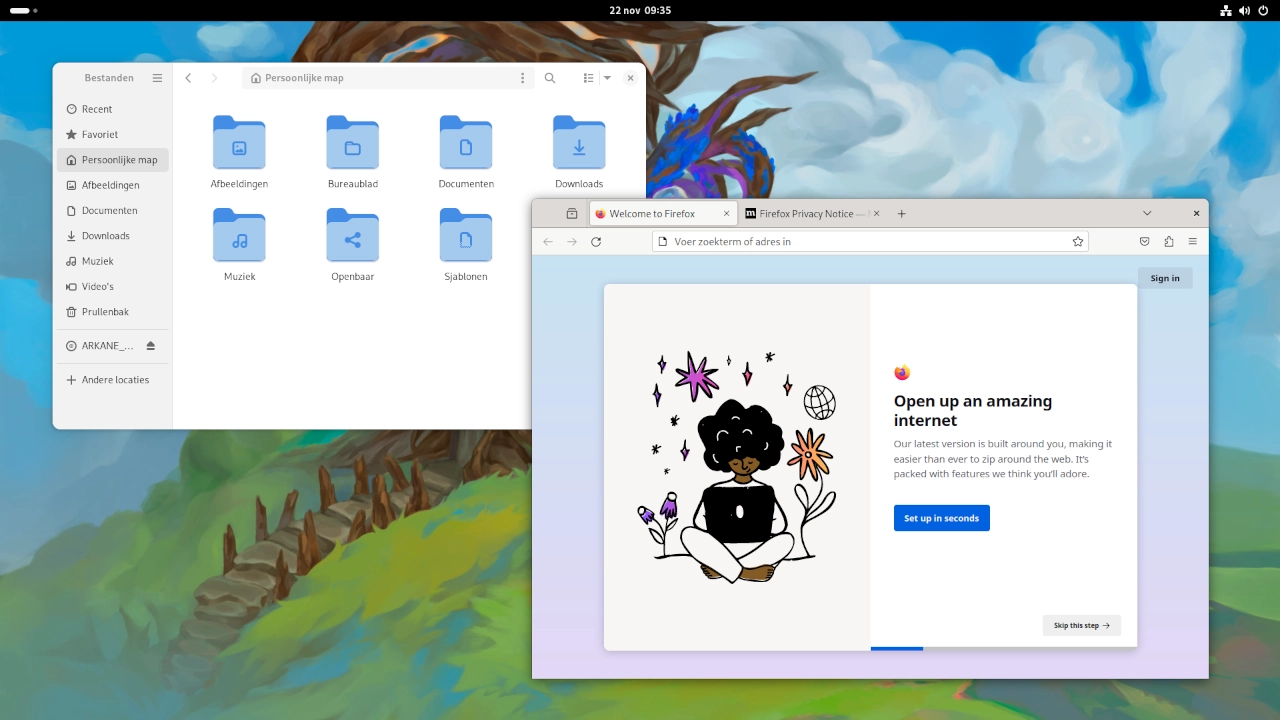Click the Firefox reload page icon

click(596, 242)
